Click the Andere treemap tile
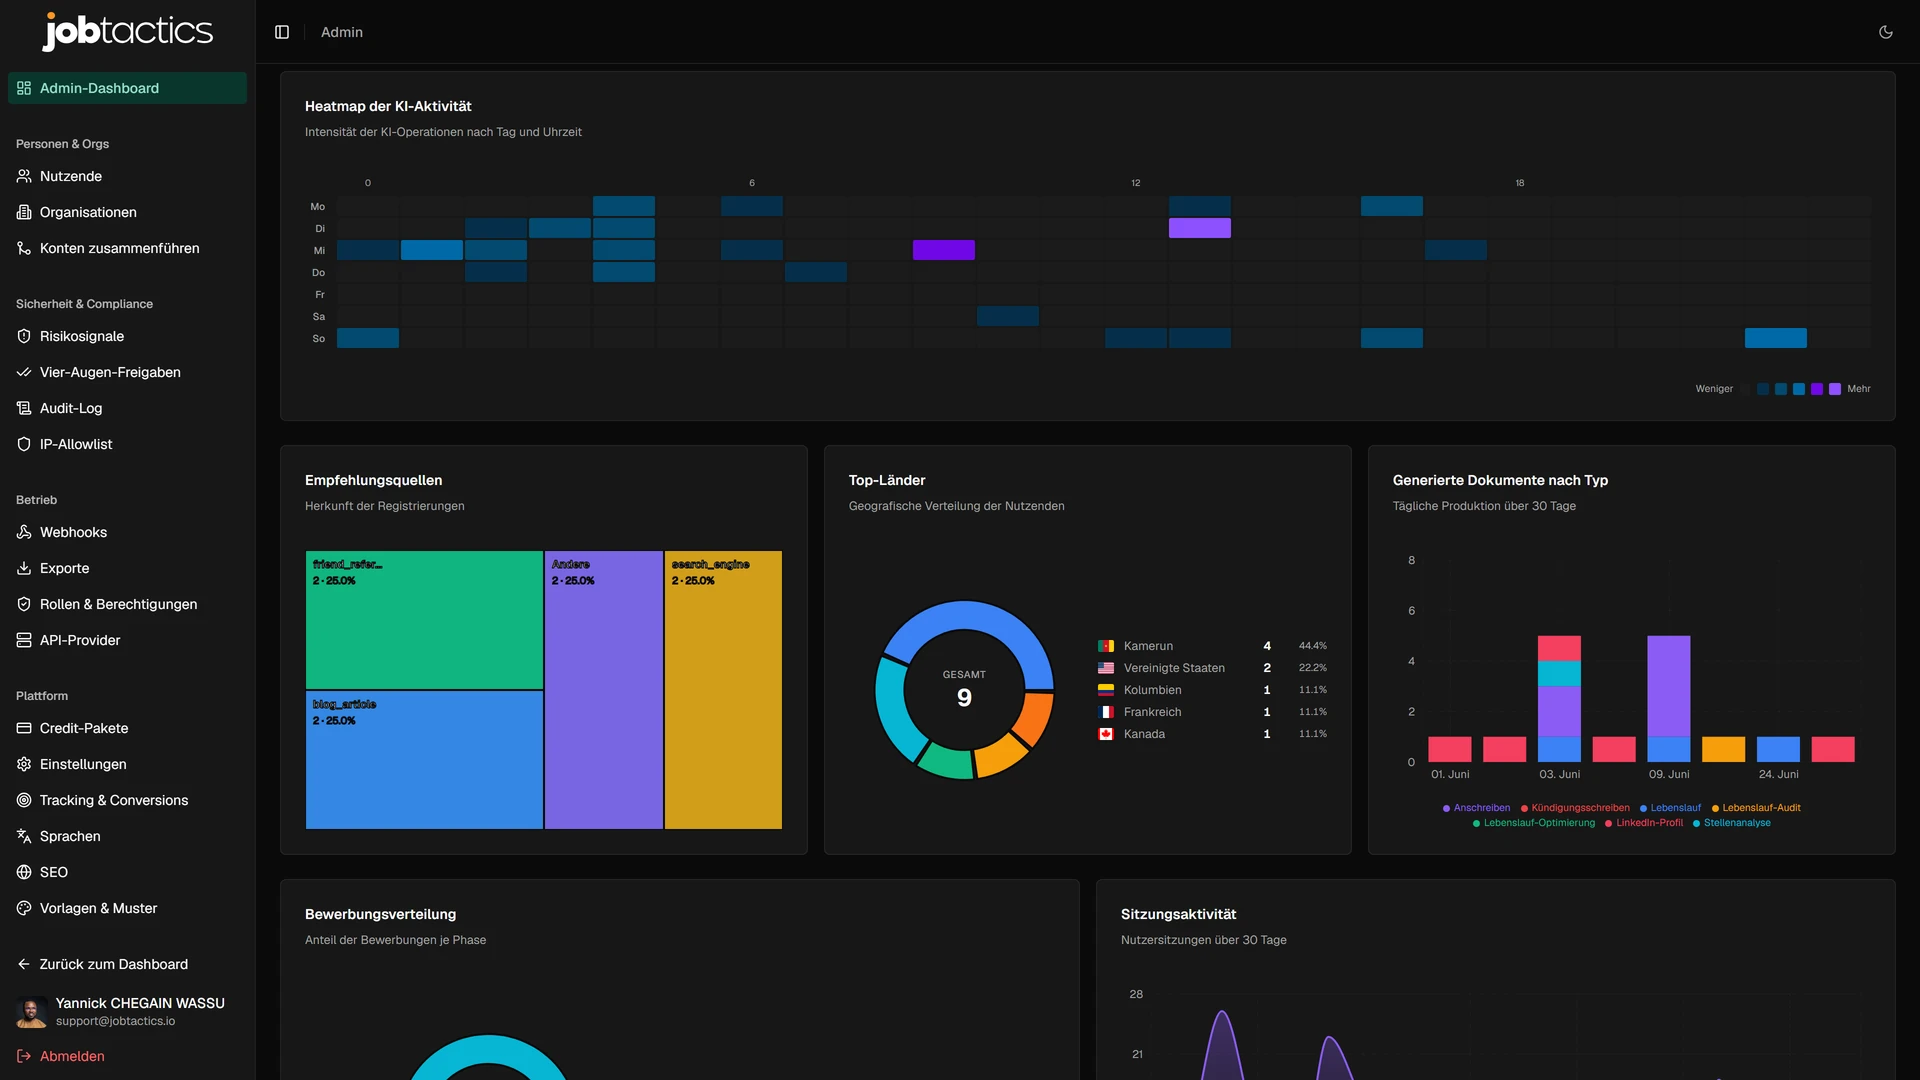The image size is (1920, 1080). (604, 690)
